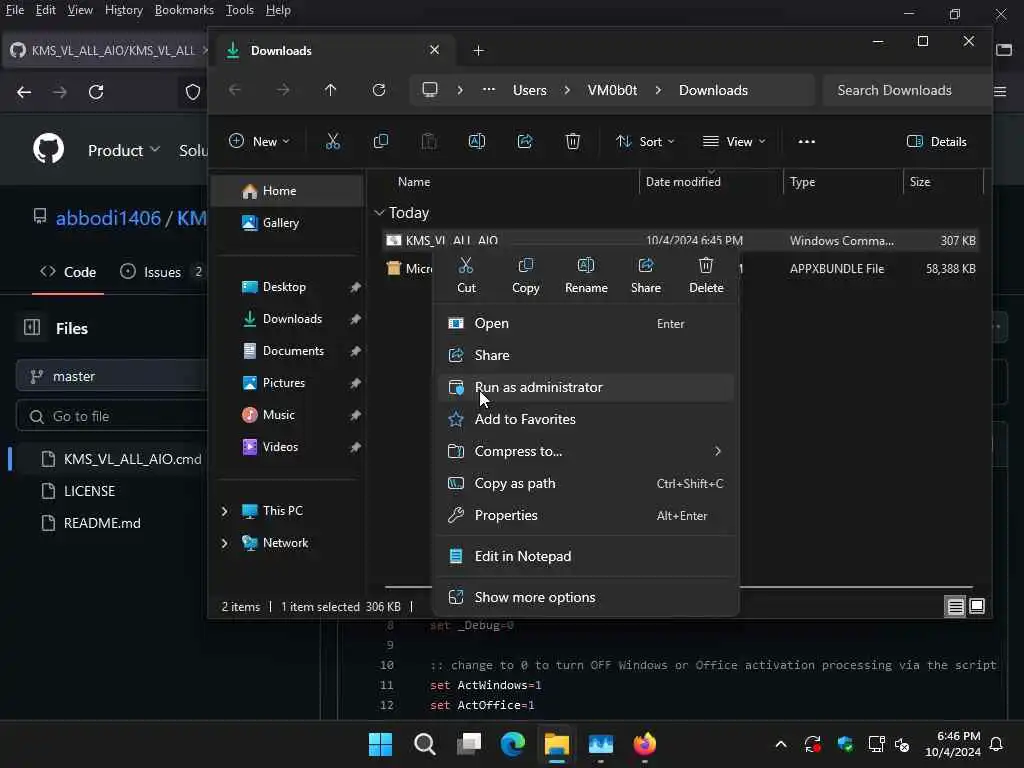Viewport: 1024px width, 768px height.
Task: Collapse the Today group
Action: [379, 213]
